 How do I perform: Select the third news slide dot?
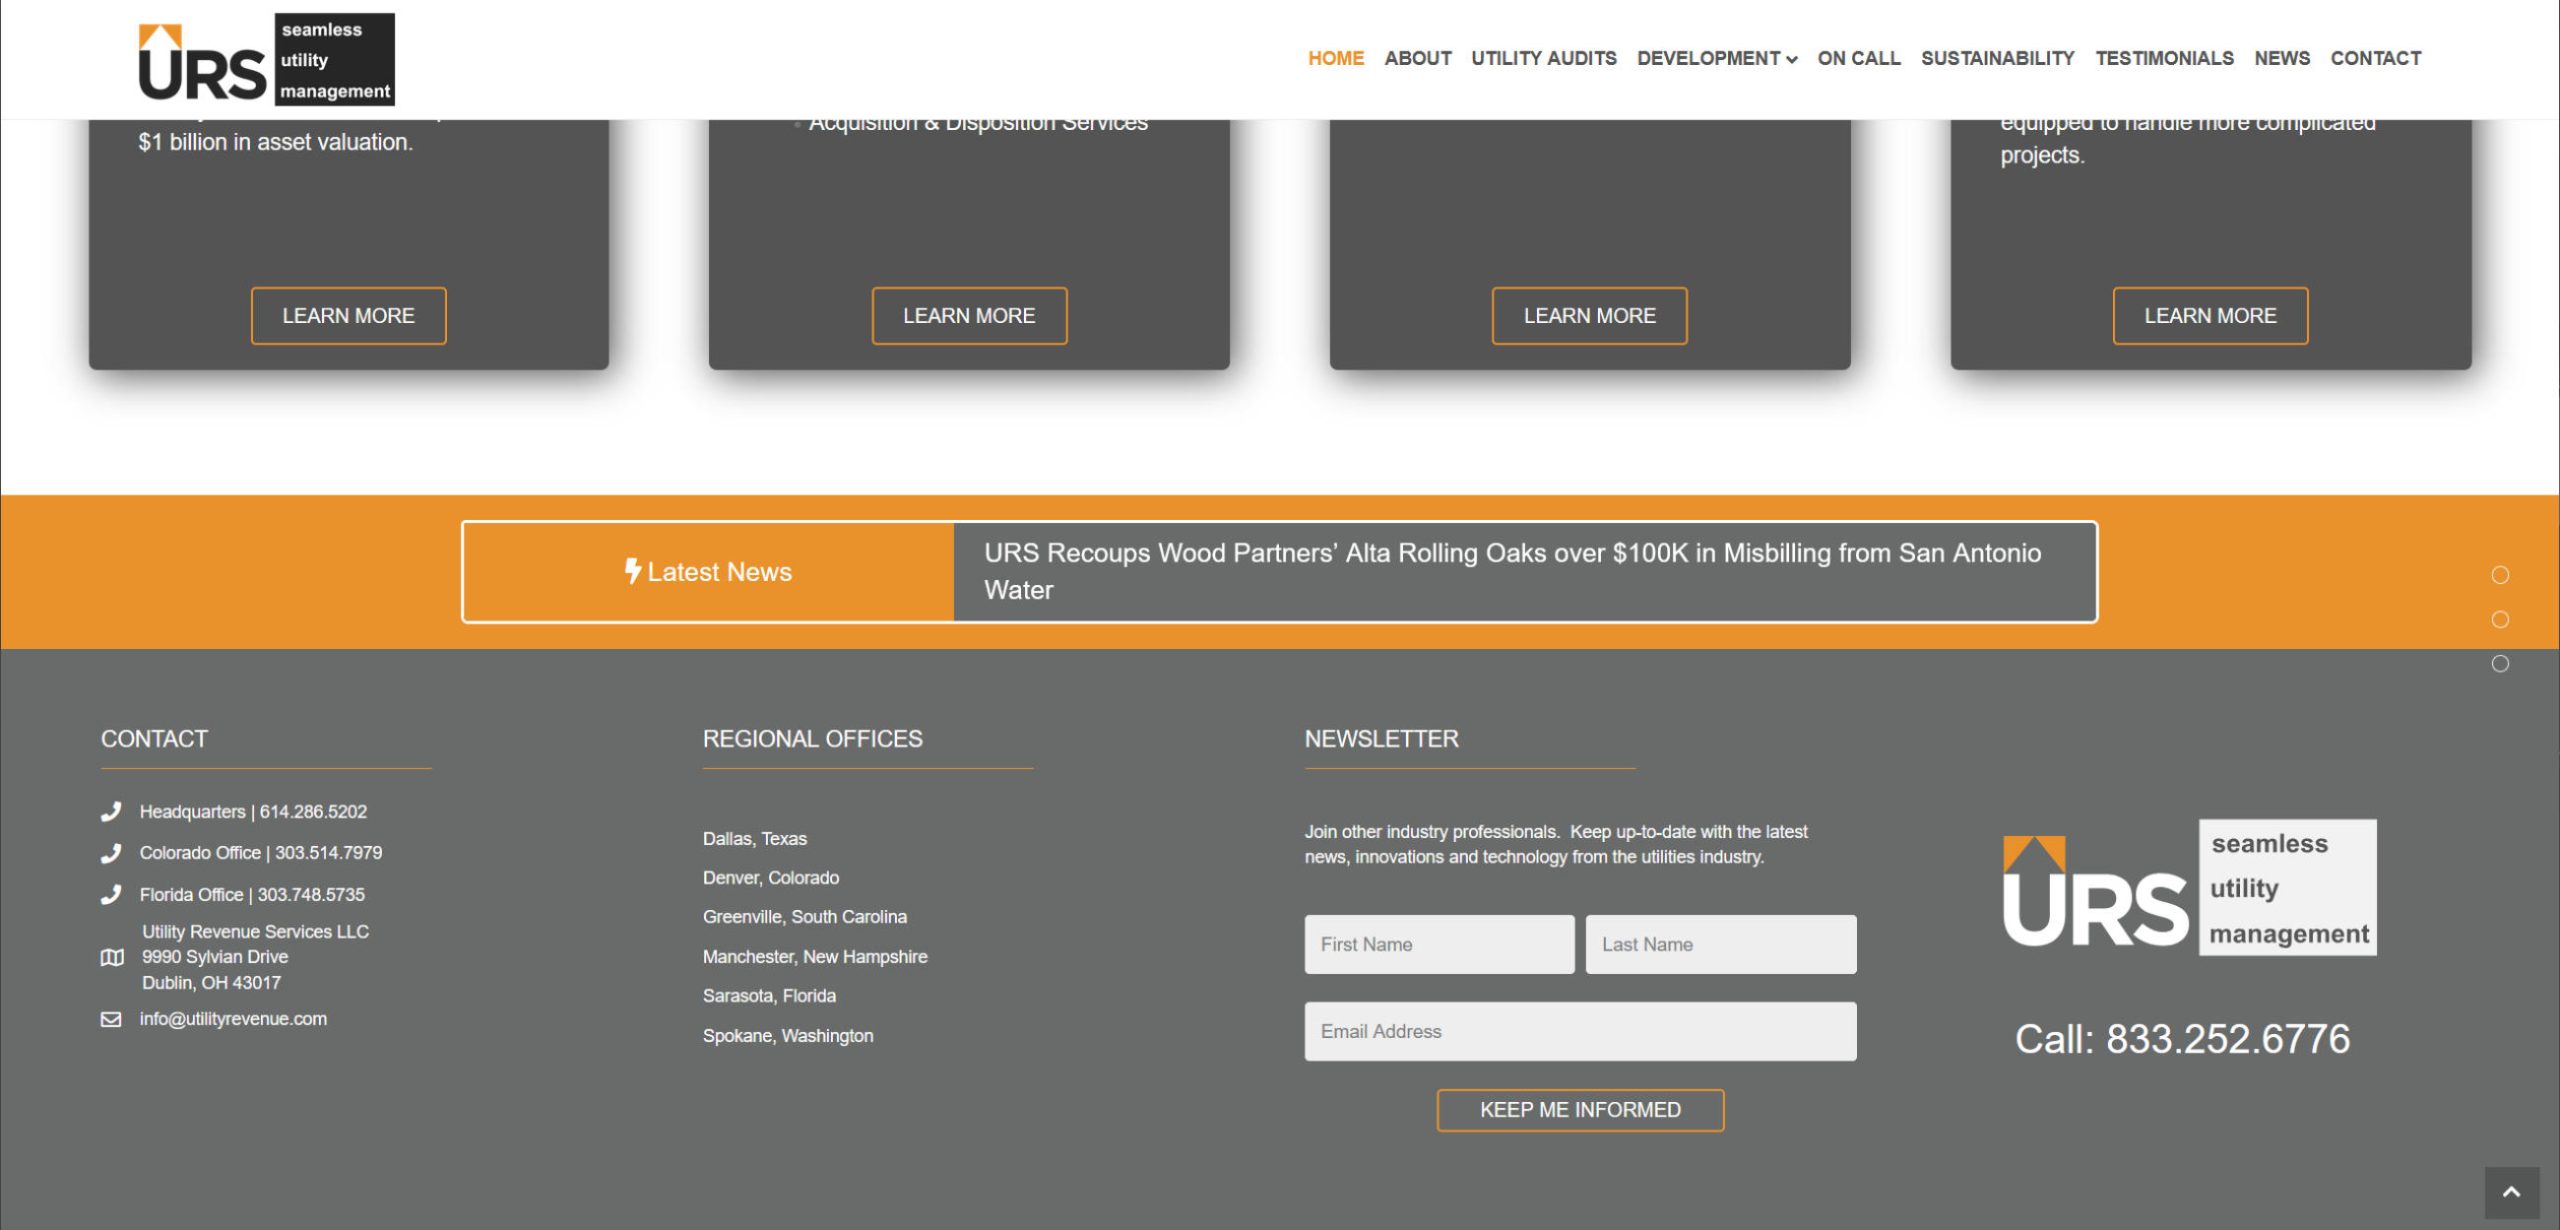[x=2500, y=664]
